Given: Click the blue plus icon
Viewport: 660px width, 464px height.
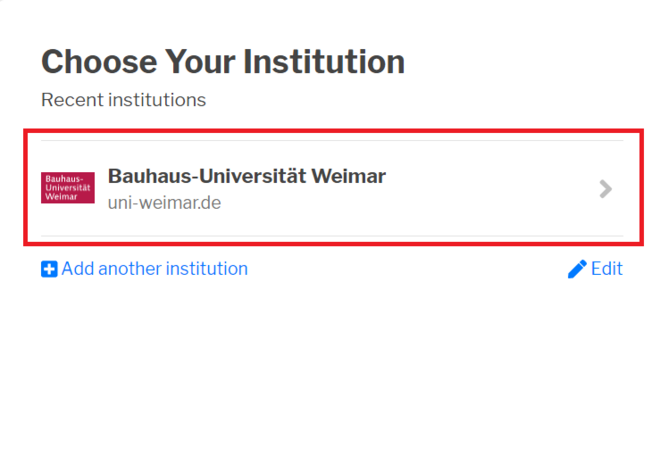Looking at the screenshot, I should pos(49,269).
